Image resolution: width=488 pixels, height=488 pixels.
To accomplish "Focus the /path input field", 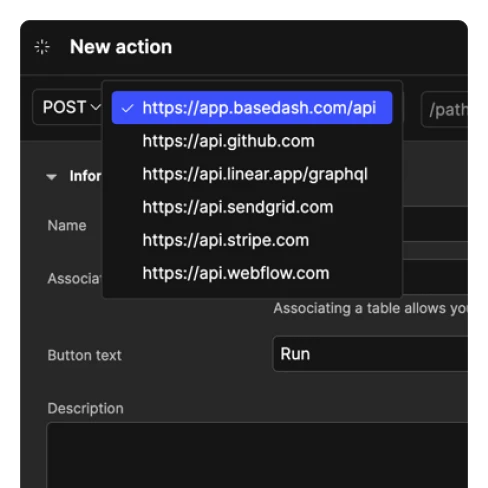I will [445, 110].
